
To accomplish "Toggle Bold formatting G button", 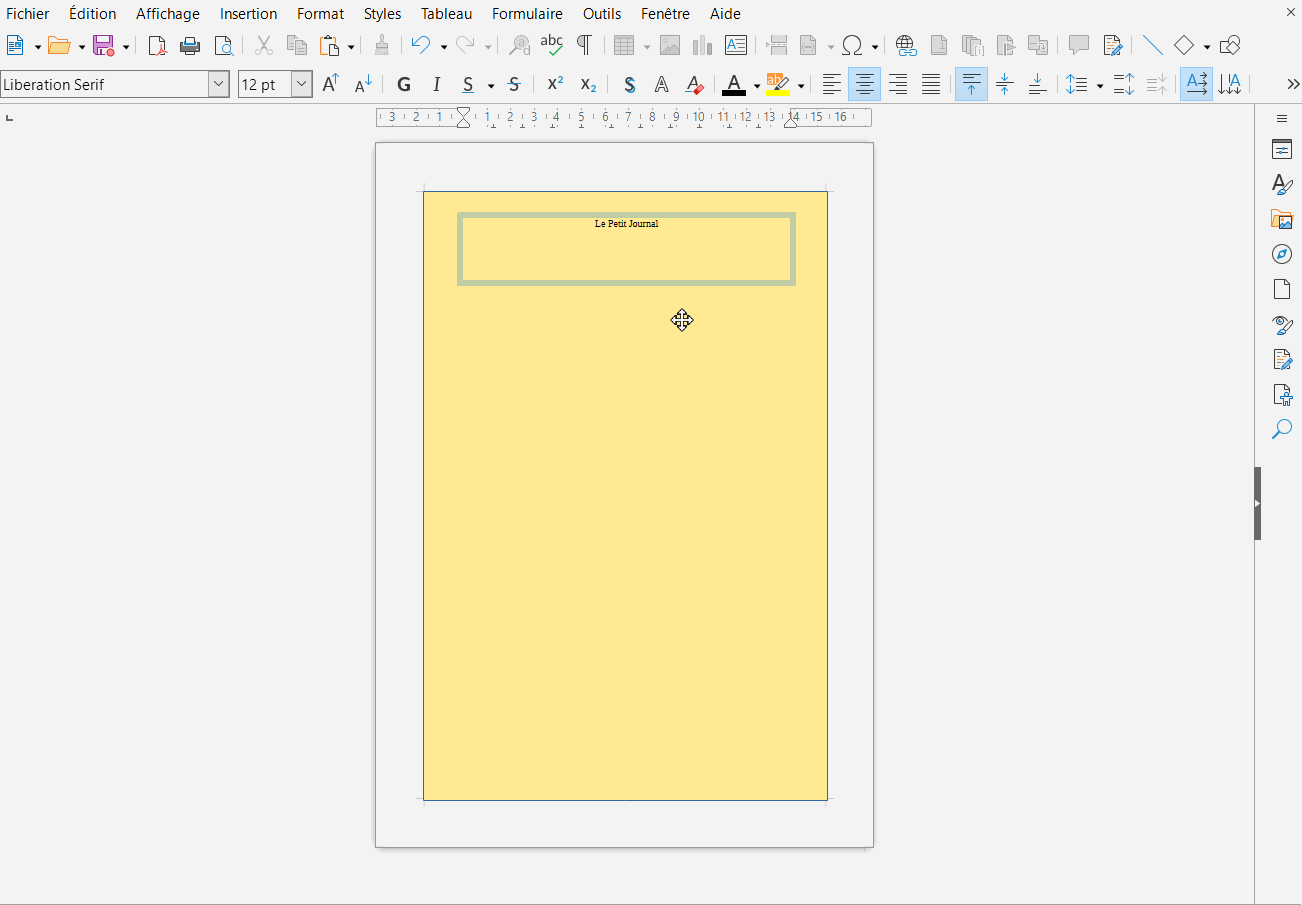I will point(404,85).
